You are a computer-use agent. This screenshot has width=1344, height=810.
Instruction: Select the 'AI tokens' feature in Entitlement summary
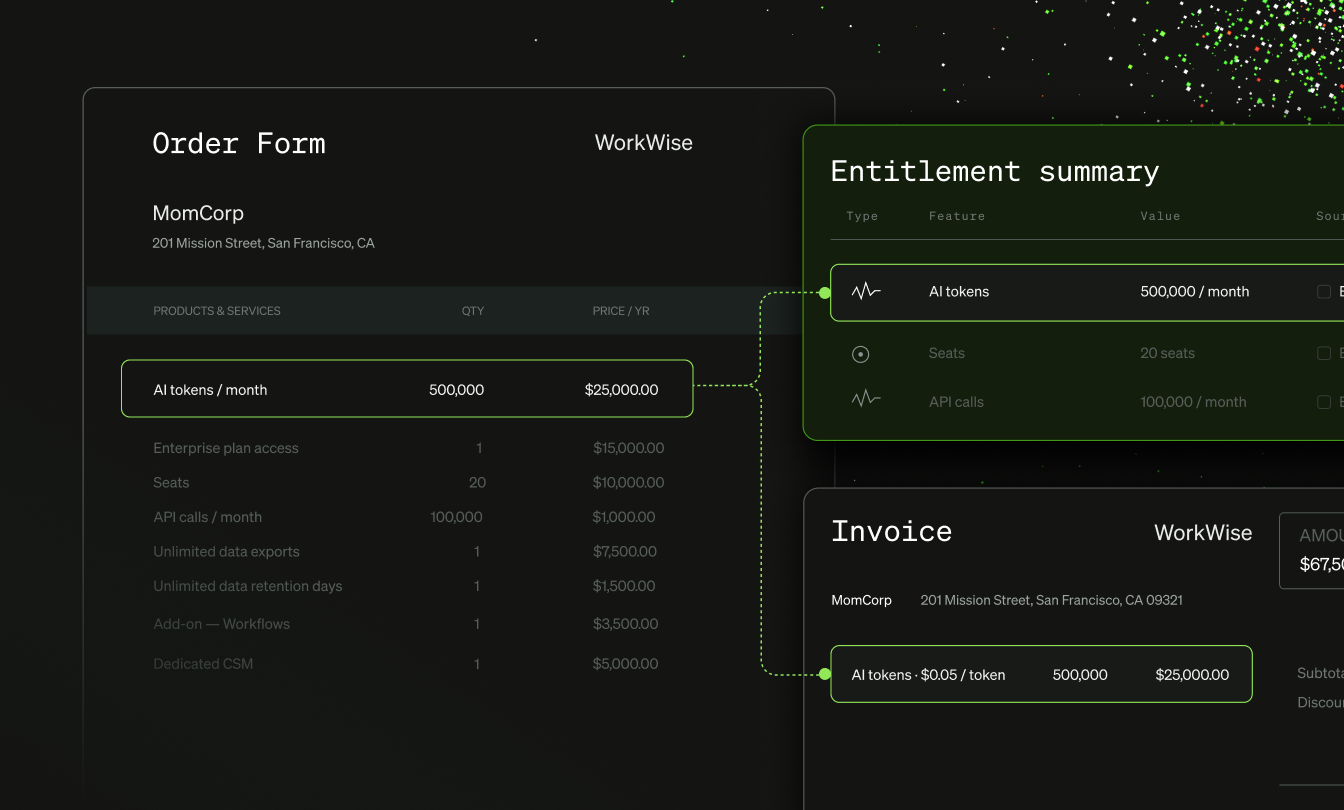click(959, 292)
